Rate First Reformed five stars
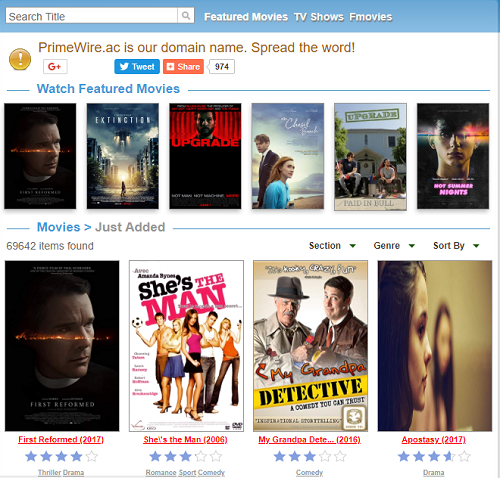 [x=92, y=456]
